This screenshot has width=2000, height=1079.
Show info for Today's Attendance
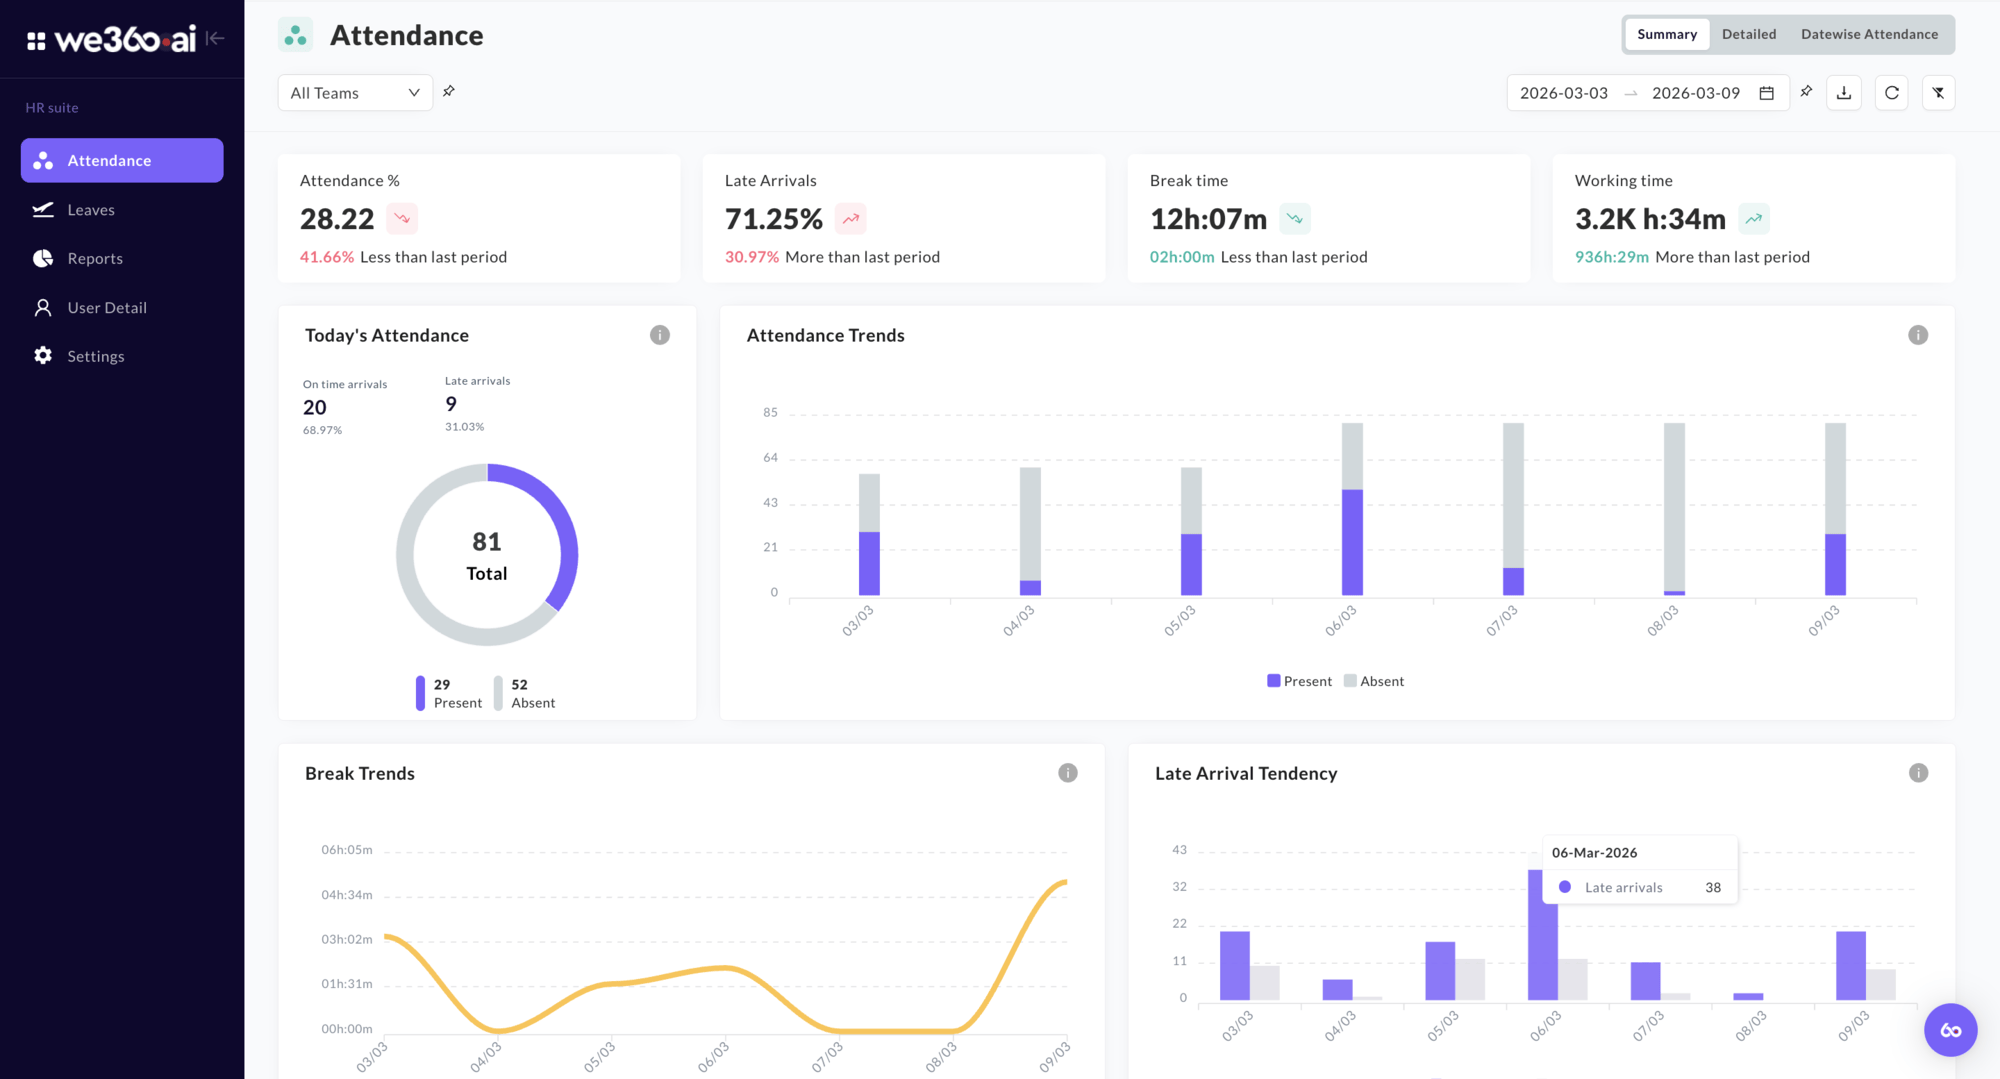click(x=660, y=335)
